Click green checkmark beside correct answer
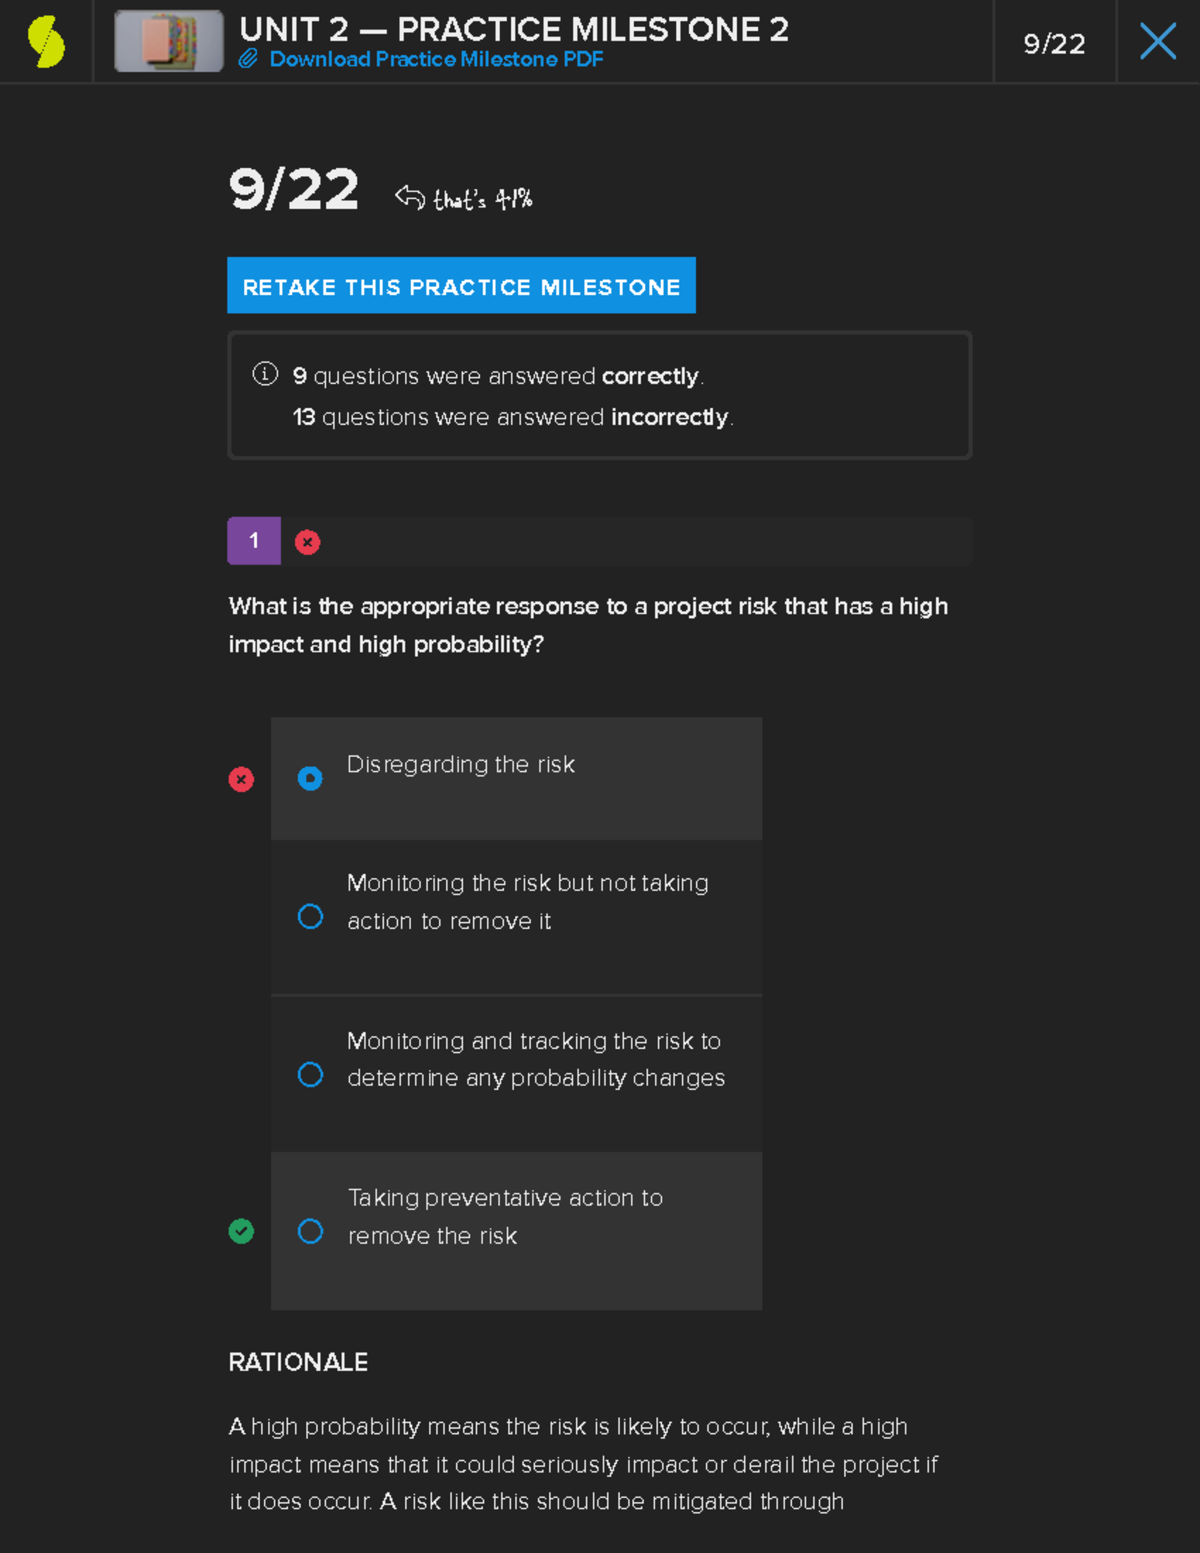 pyautogui.click(x=241, y=1231)
